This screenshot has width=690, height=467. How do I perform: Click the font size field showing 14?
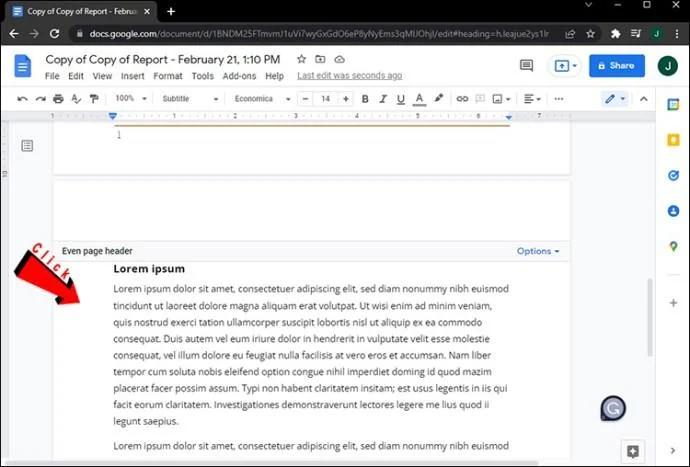[326, 99]
